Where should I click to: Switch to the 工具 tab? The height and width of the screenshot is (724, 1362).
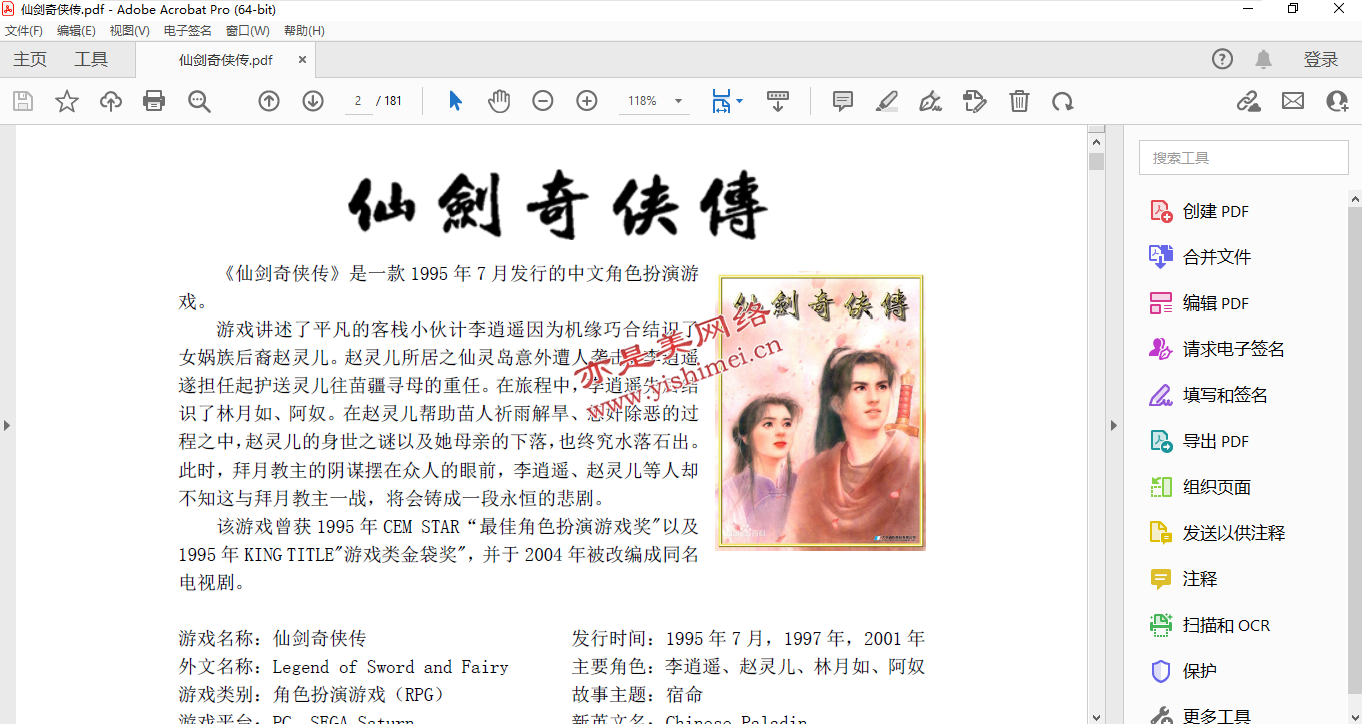pos(91,59)
